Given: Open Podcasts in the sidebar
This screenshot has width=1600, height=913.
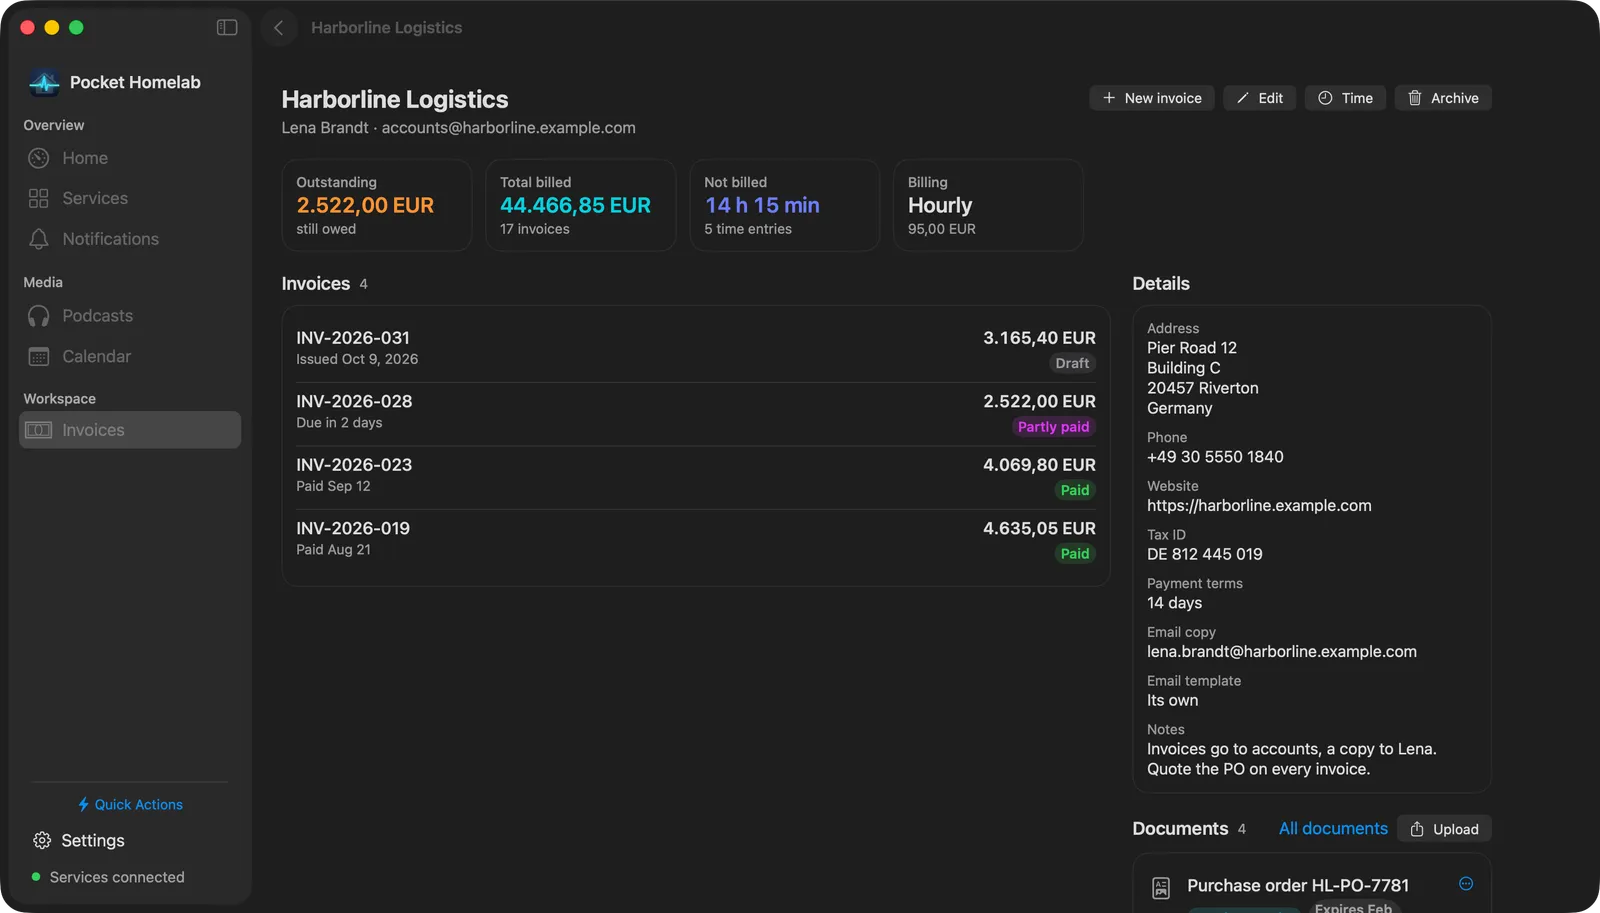Looking at the screenshot, I should tap(130, 316).
